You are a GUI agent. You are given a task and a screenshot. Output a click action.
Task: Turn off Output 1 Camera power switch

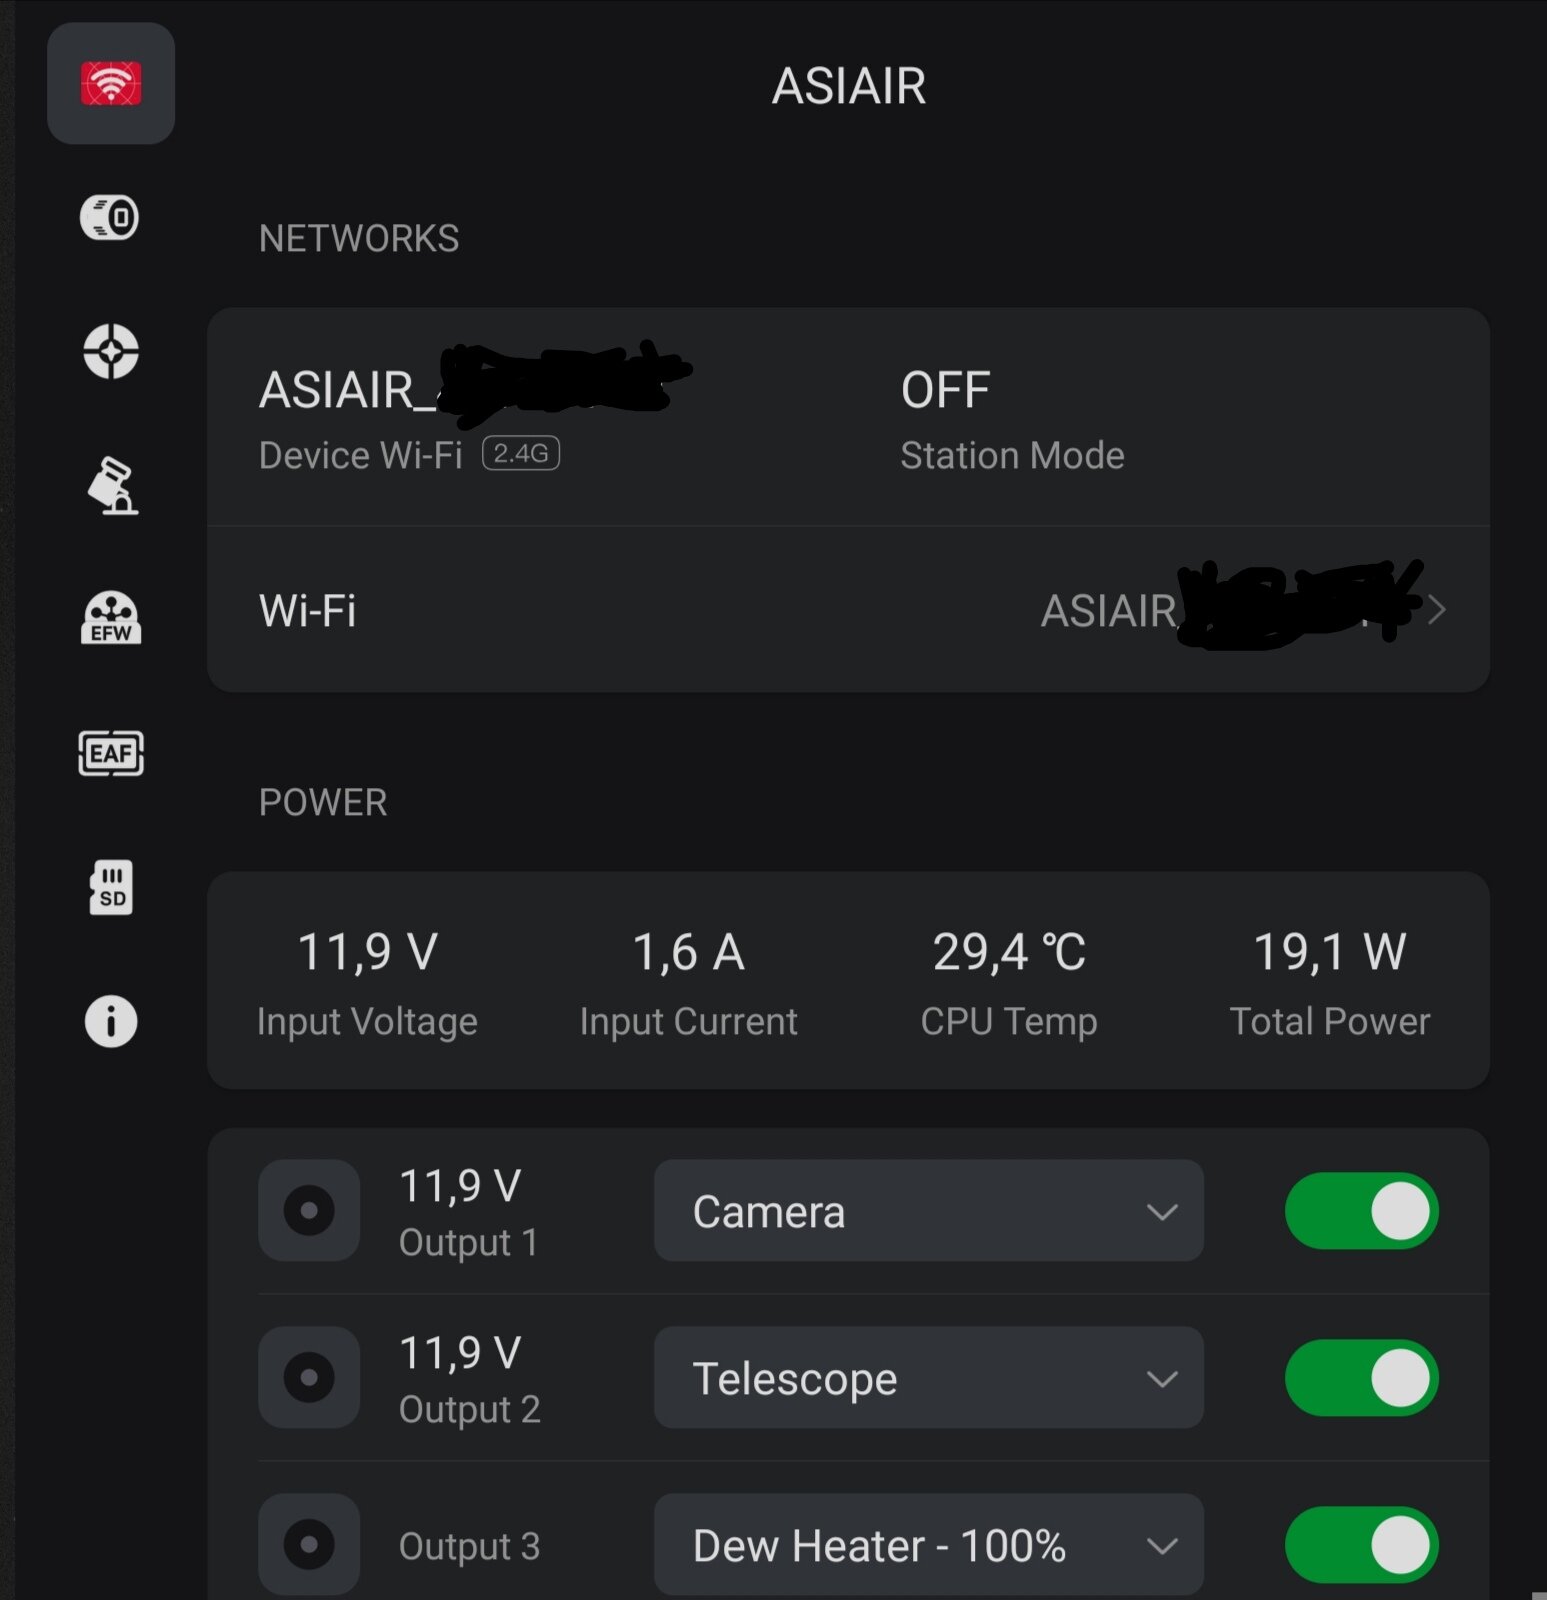(x=1360, y=1211)
